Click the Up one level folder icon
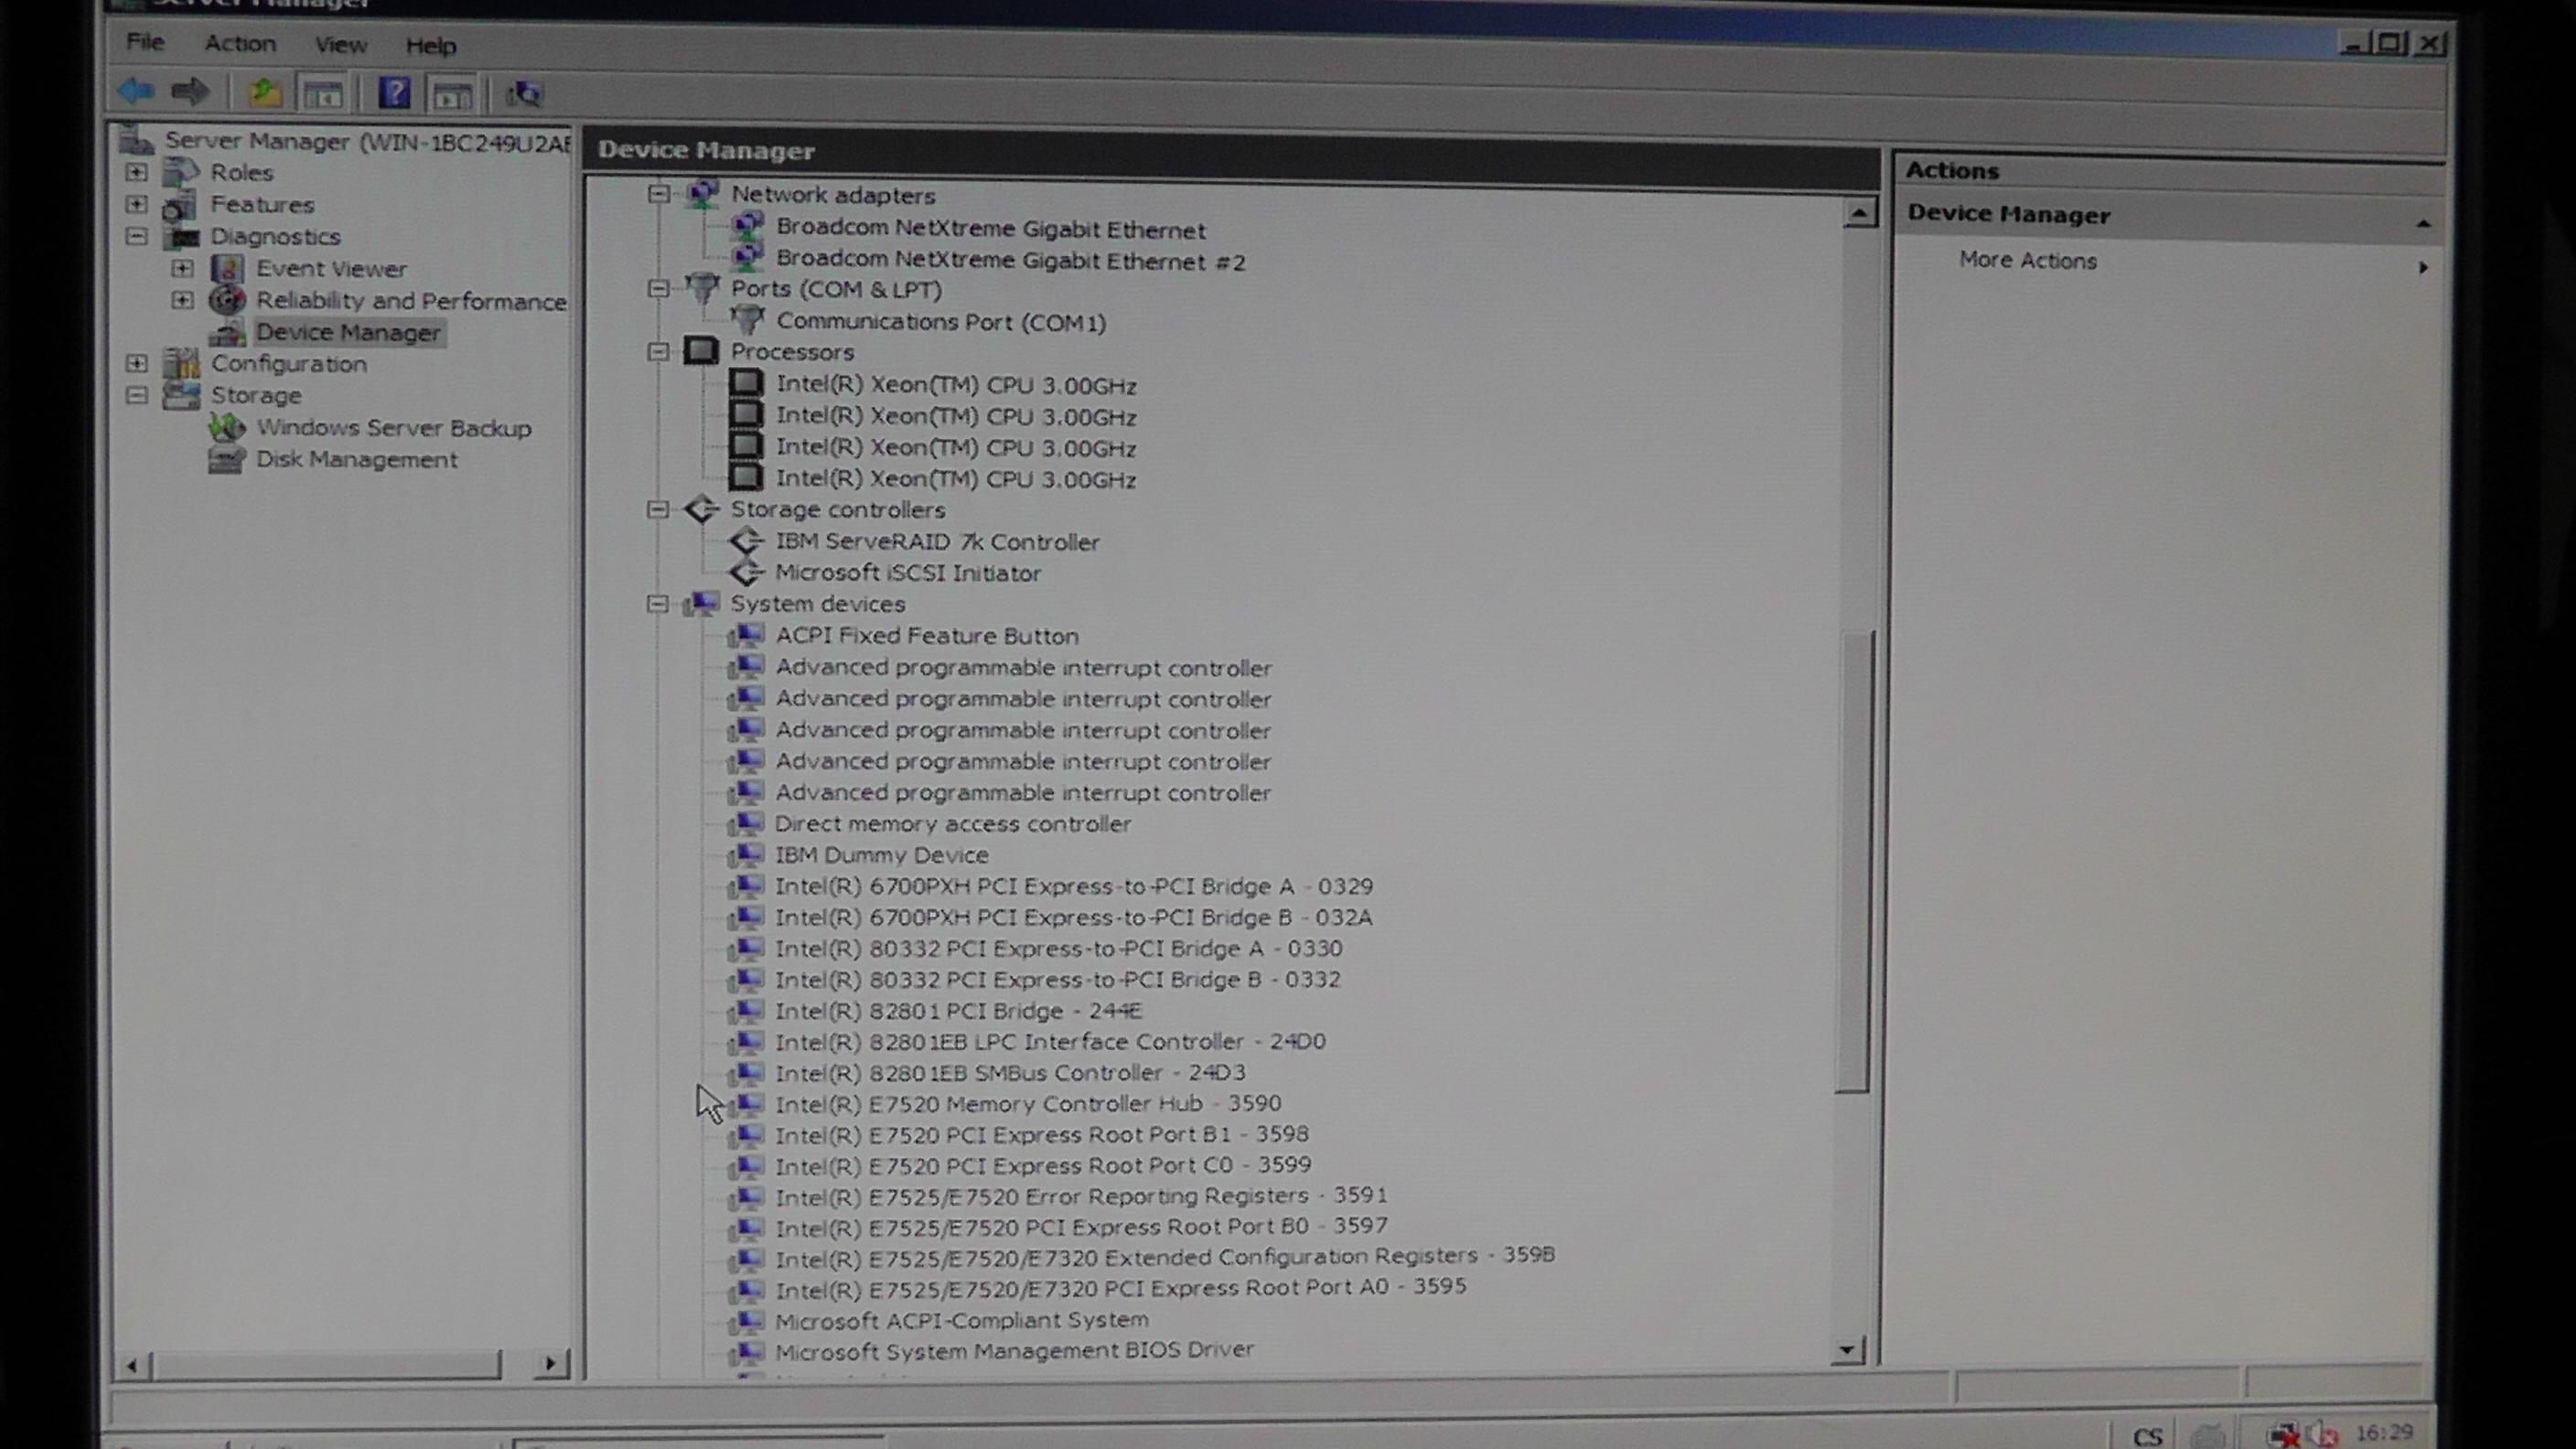Screen dimensions: 2576x1449 [264, 93]
